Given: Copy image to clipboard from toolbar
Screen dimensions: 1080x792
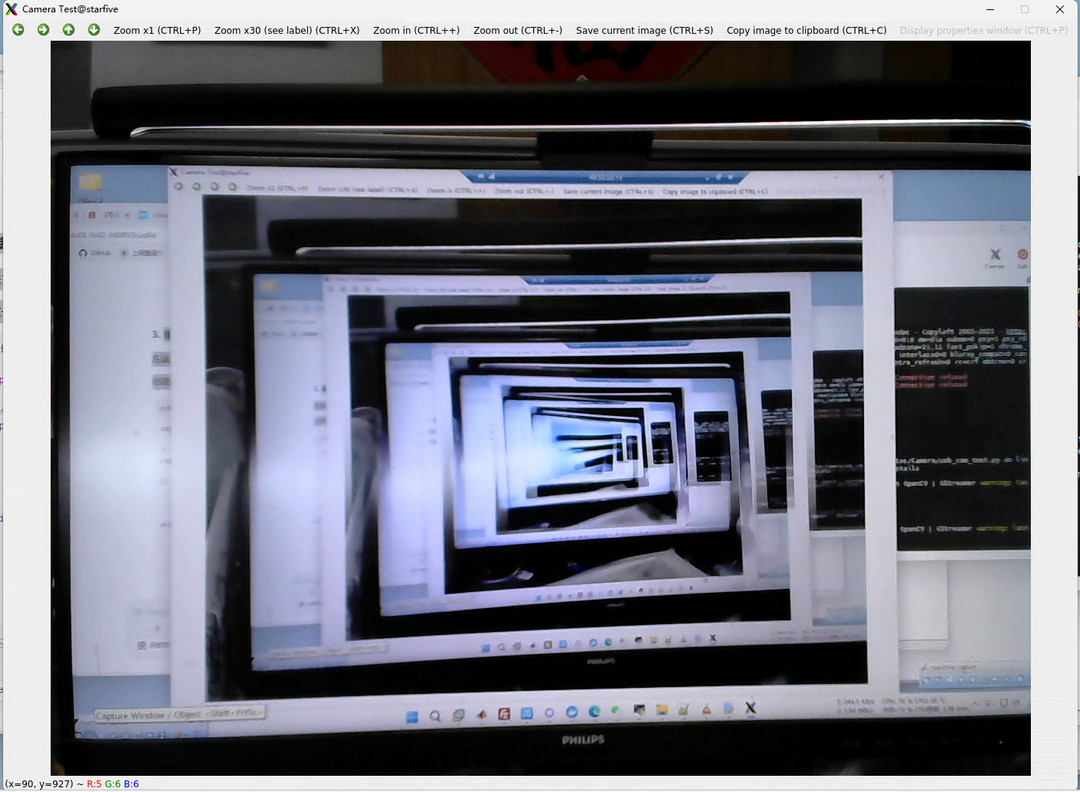Looking at the screenshot, I should [806, 30].
